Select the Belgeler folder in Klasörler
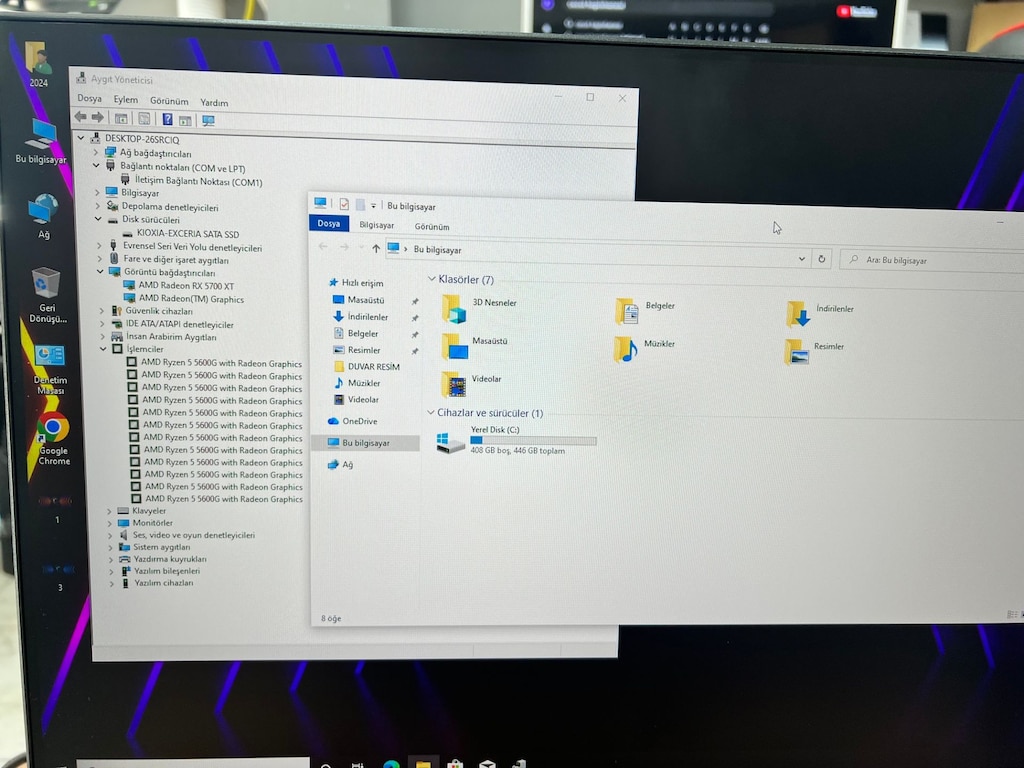The image size is (1024, 768). (x=645, y=310)
